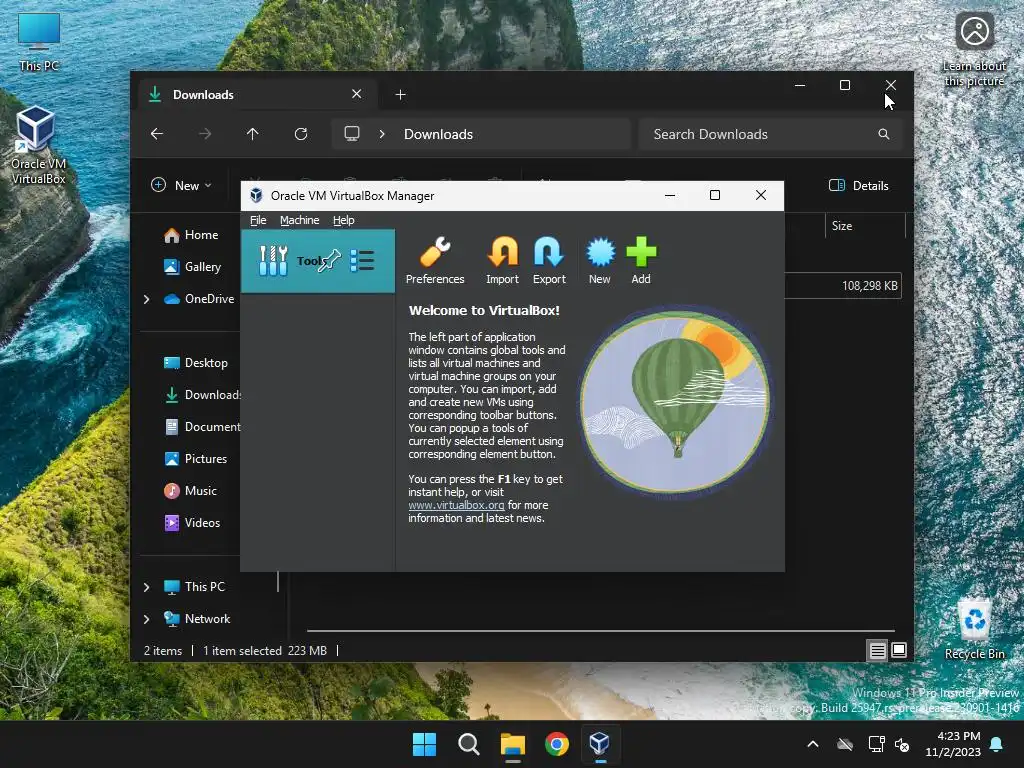Show hidden system tray icons
This screenshot has height=768, width=1024.
point(812,744)
